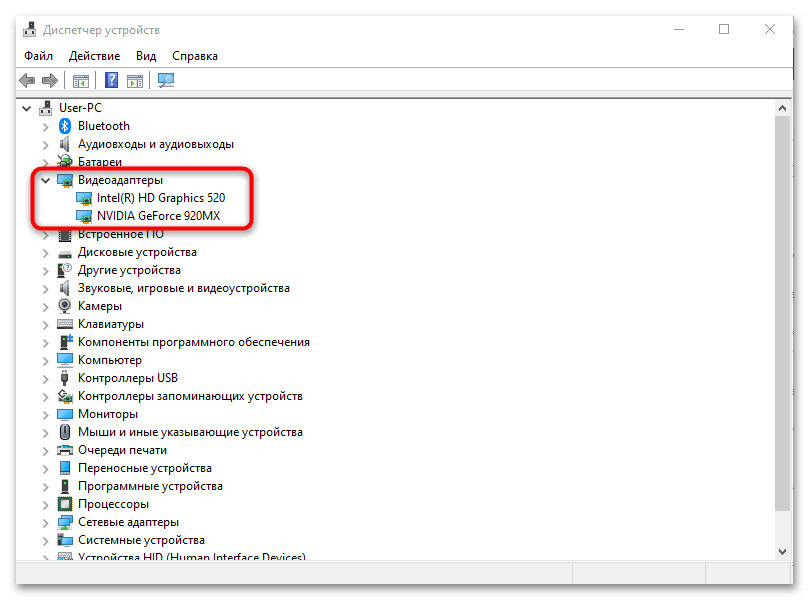810x600 pixels.
Task: Click the Камеры (Cameras) webcam icon
Action: tap(65, 306)
